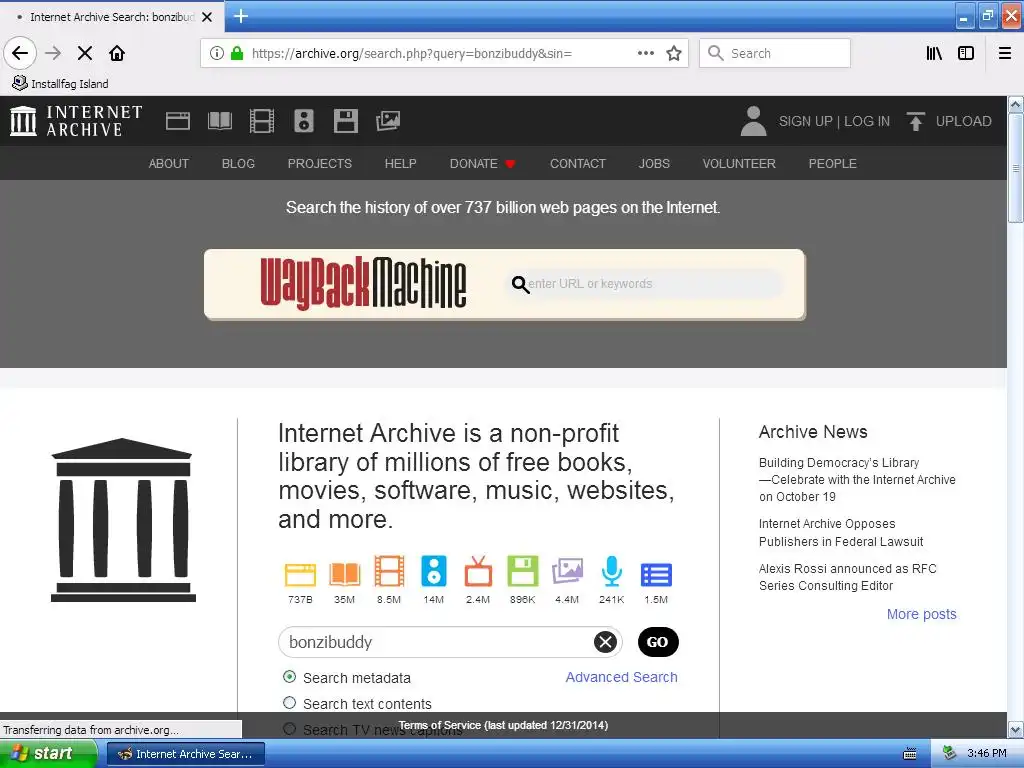Stop page loading with the X button
This screenshot has width=1024, height=768.
(x=85, y=53)
